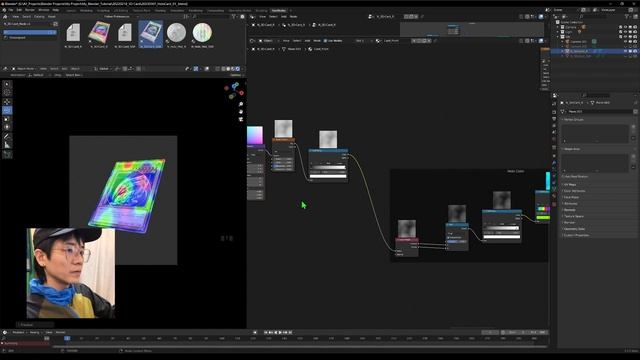
Task: Toggle camera view icon in viewport
Action: 241,119
